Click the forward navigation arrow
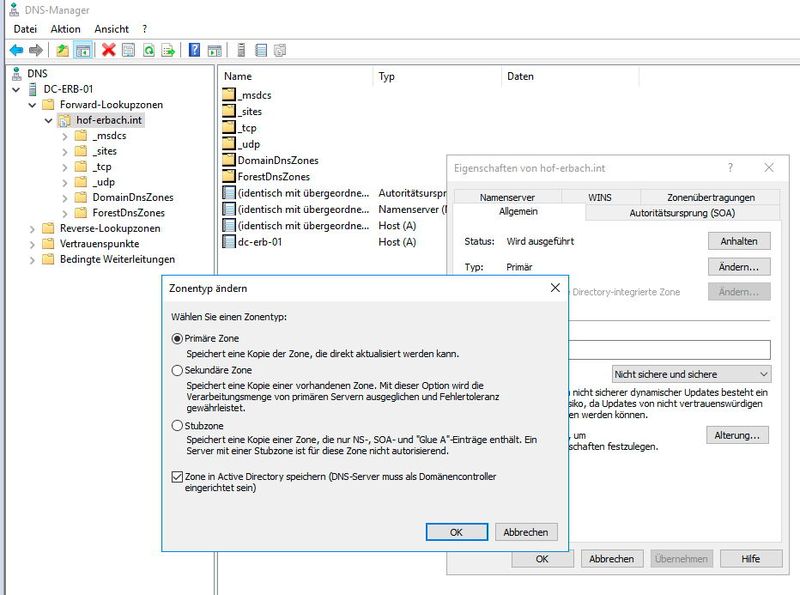This screenshot has width=800, height=595. pyautogui.click(x=37, y=48)
